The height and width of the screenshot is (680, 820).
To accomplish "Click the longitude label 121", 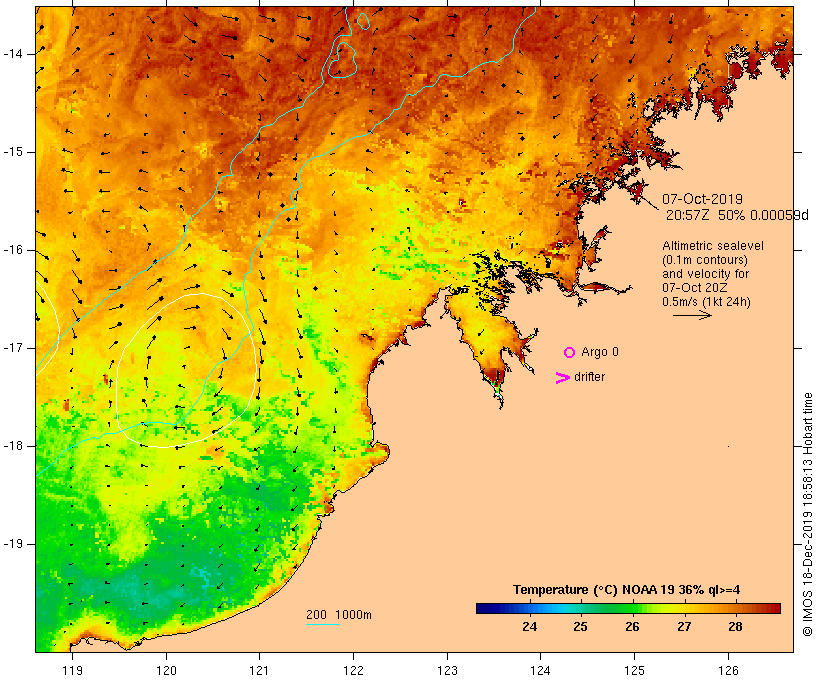I will click(259, 670).
